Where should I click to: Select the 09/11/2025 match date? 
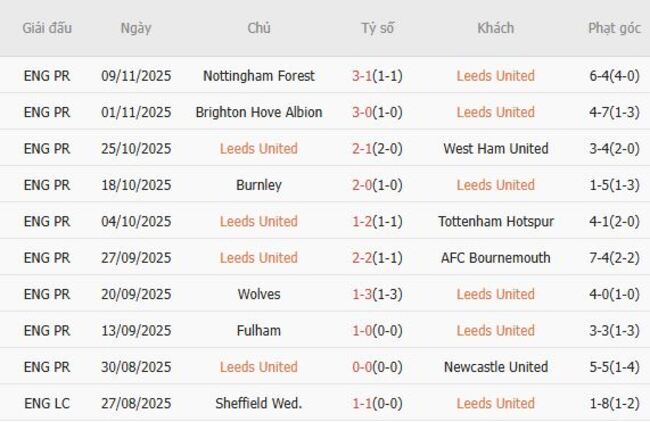(x=136, y=76)
